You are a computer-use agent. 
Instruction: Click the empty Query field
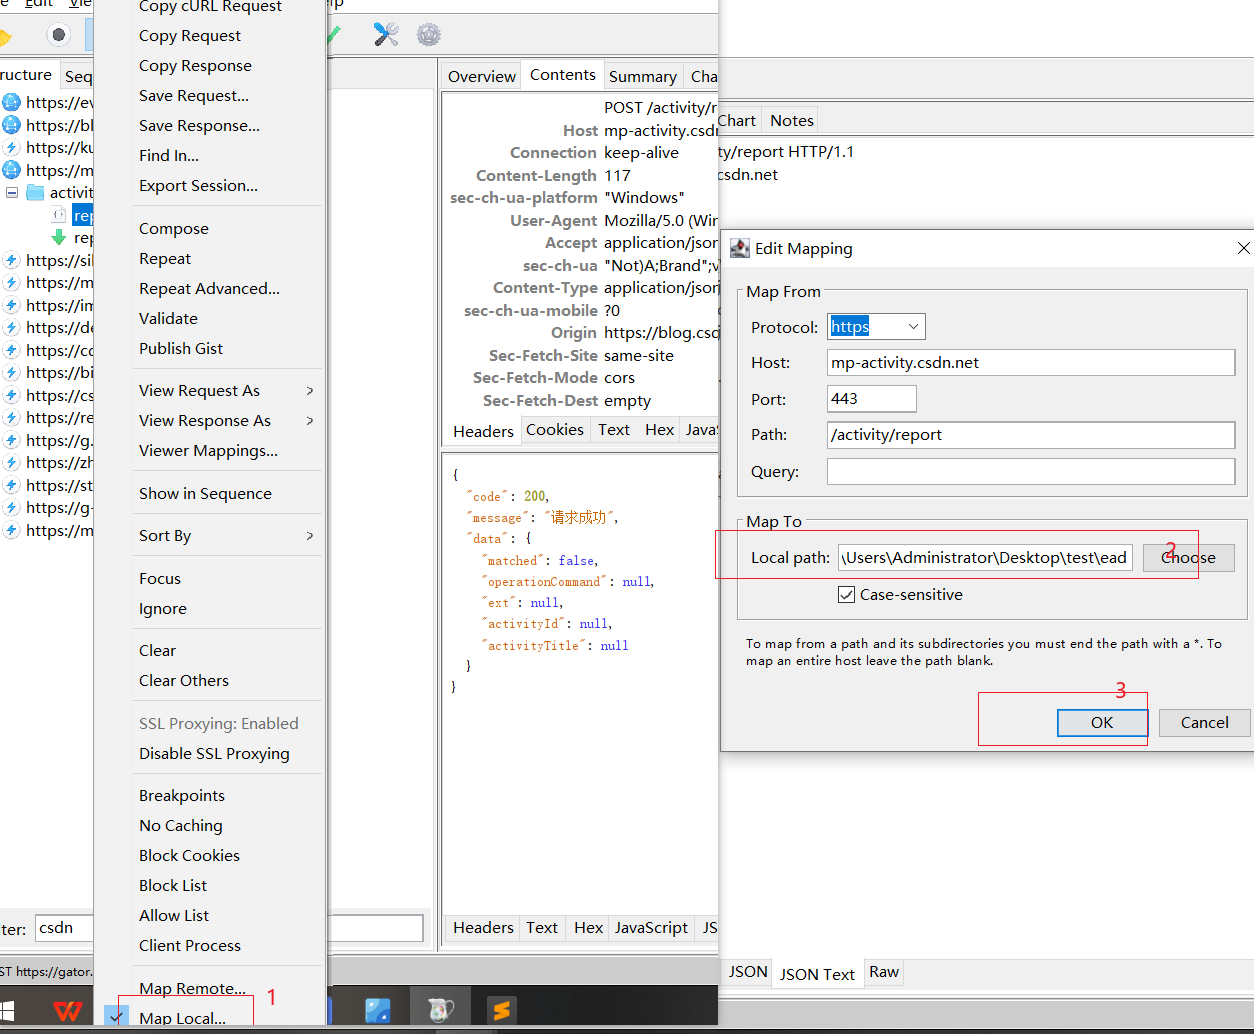pyautogui.click(x=1031, y=471)
